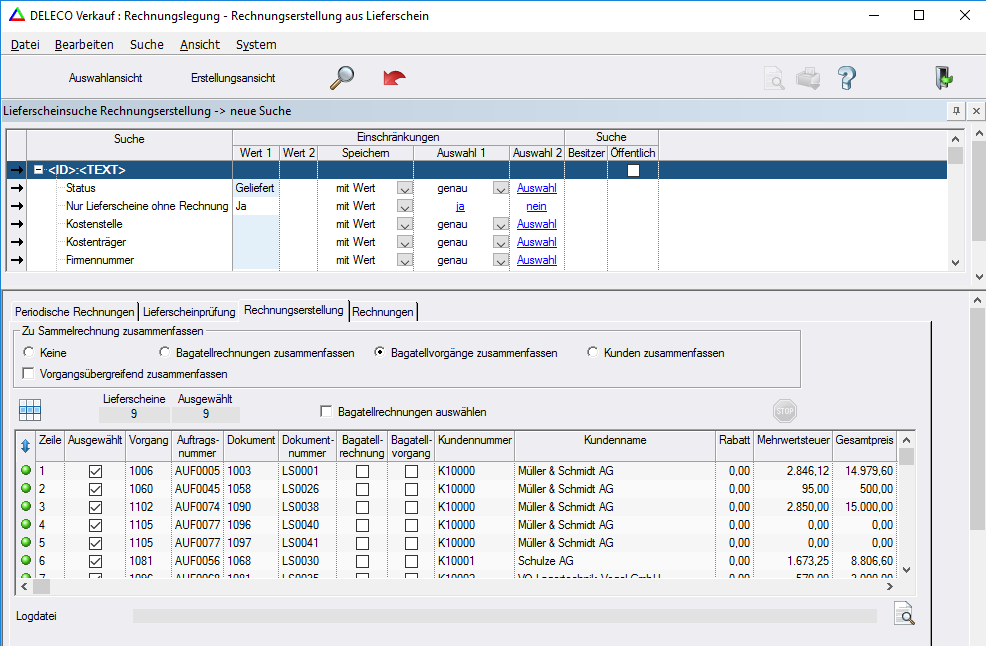Collapse the <ID>:<TEXT> tree node
This screenshot has width=986, height=646.
point(38,170)
